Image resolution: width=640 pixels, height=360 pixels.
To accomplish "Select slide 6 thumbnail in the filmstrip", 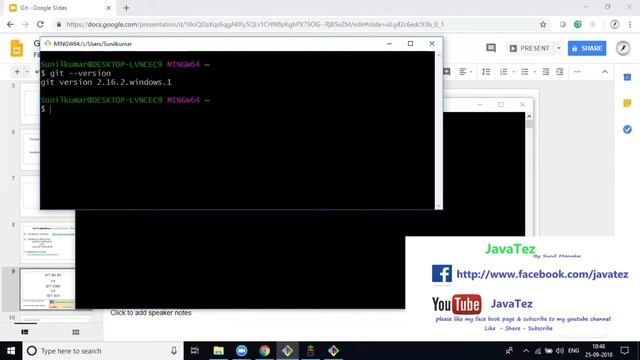I will [x=31, y=150].
